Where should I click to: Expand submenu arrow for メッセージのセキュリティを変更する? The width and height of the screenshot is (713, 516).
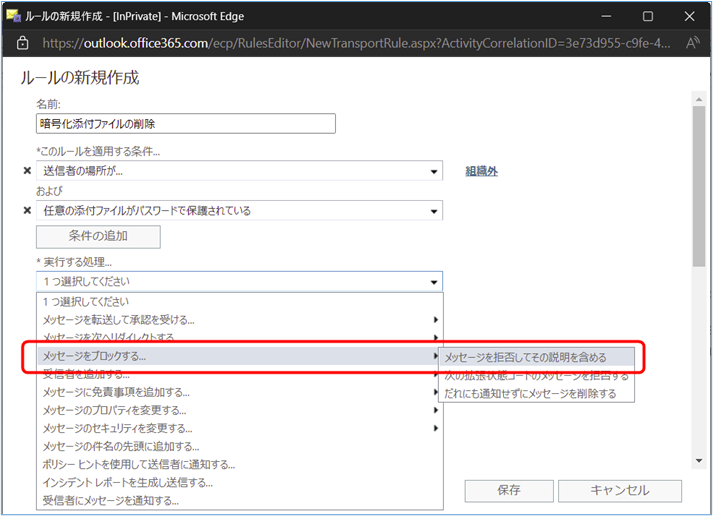436,428
